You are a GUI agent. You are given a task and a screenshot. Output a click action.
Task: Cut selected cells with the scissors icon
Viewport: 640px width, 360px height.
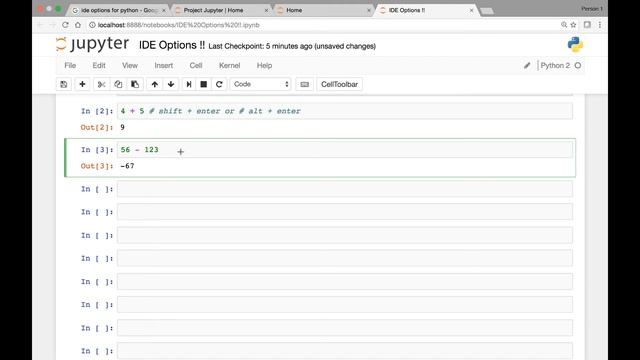tap(102, 84)
